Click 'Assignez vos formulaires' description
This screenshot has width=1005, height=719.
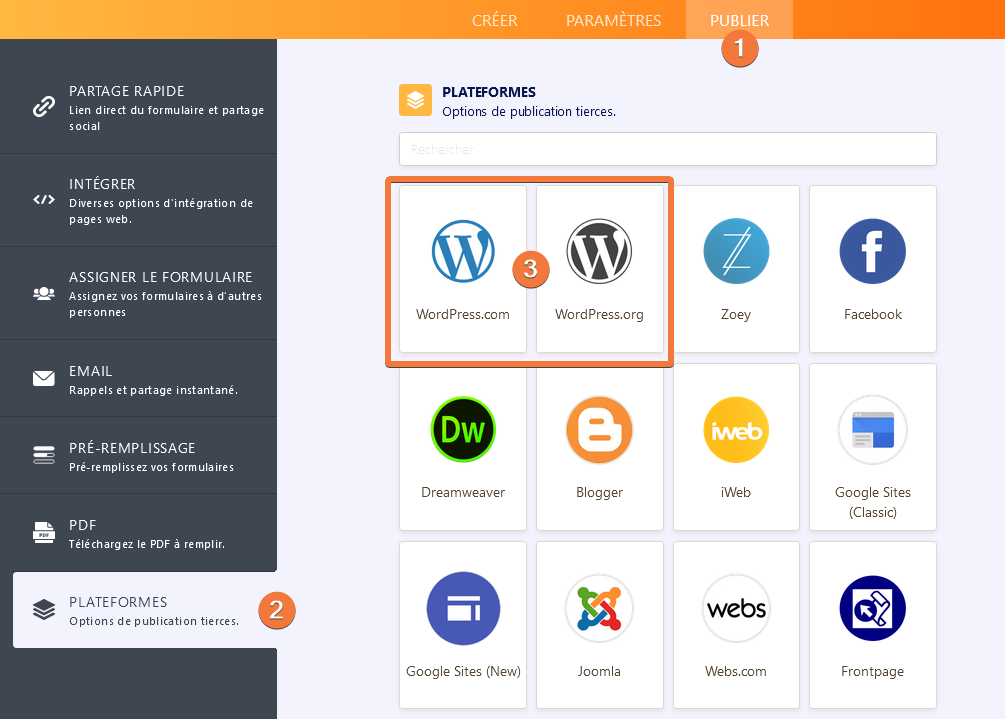[165, 304]
